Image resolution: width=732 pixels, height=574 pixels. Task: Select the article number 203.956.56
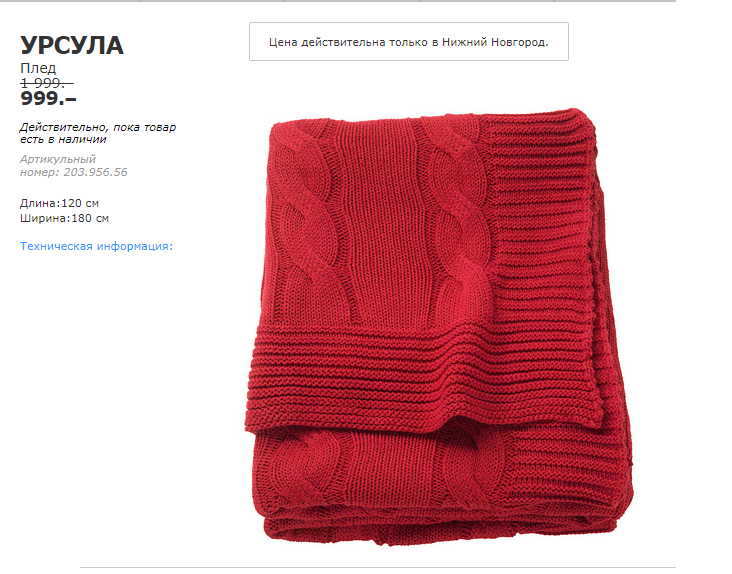[x=95, y=172]
